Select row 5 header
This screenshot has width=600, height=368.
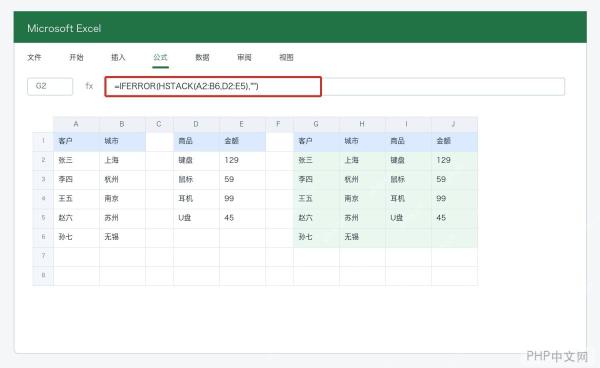coord(43,218)
